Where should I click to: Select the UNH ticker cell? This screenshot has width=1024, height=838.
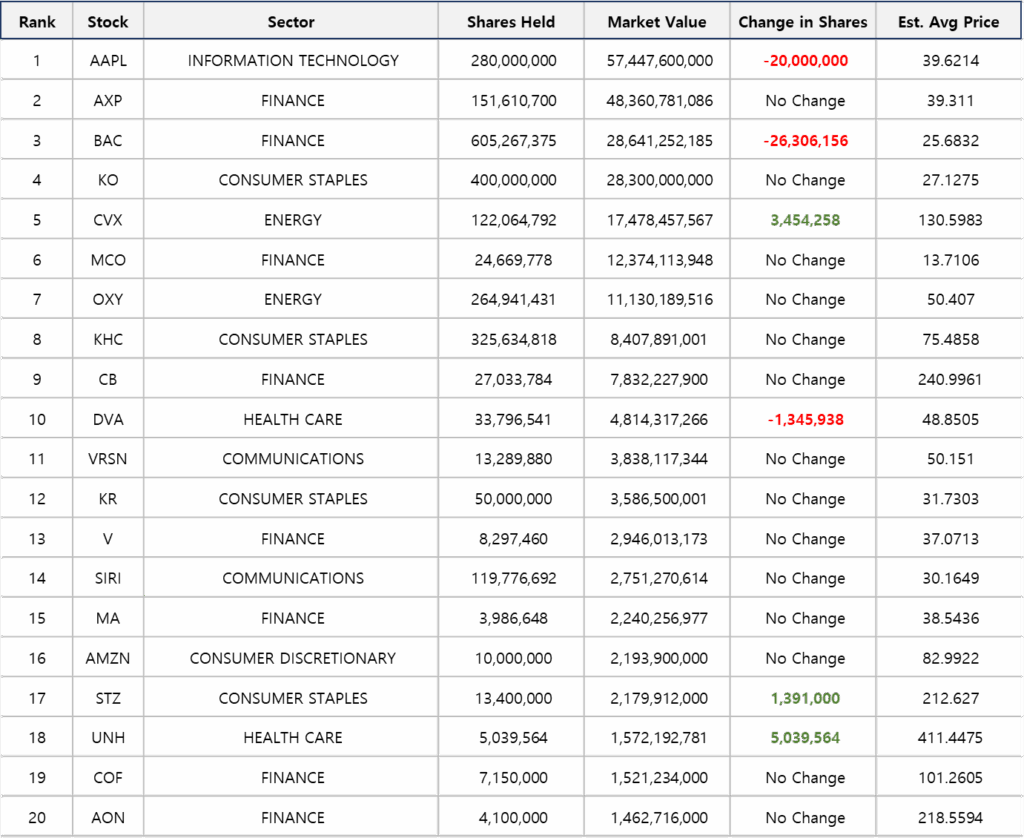(x=108, y=737)
